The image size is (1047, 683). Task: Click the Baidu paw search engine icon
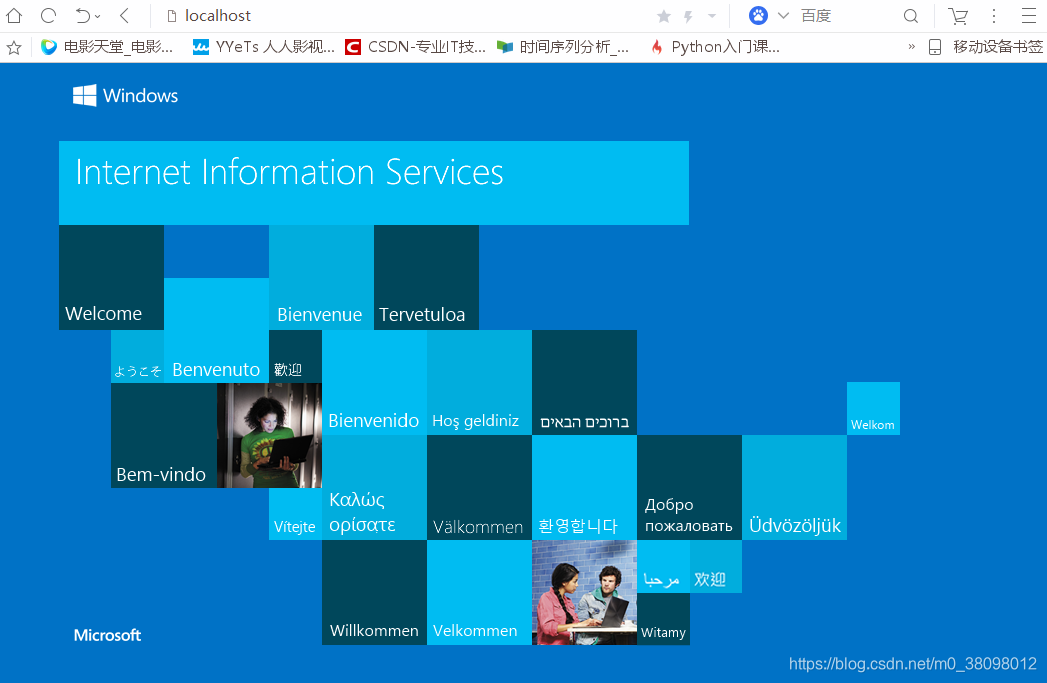tap(759, 15)
